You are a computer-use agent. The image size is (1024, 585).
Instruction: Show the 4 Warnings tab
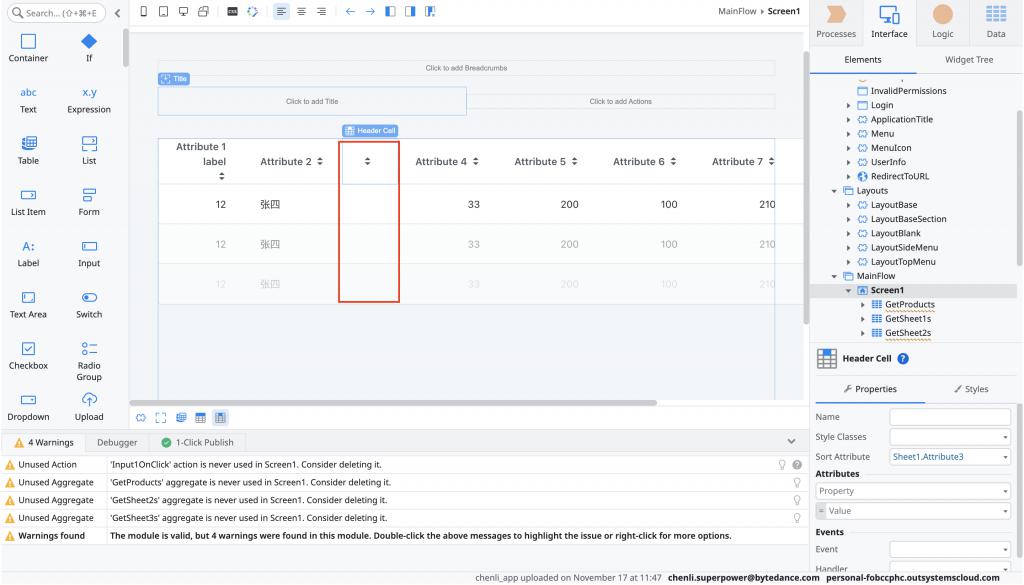(x=44, y=442)
